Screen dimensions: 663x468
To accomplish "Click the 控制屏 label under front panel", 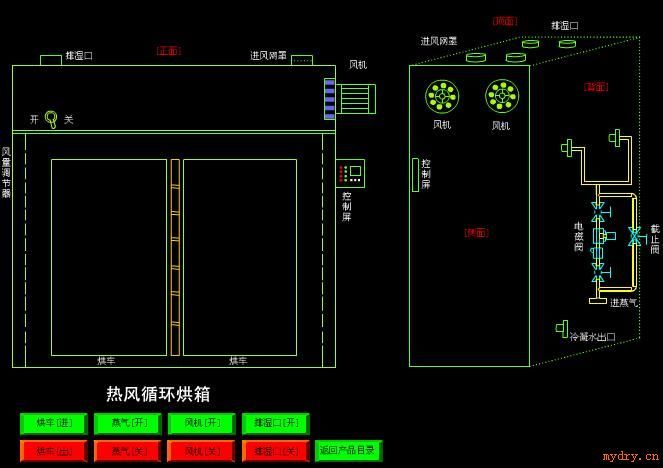I will [x=347, y=207].
